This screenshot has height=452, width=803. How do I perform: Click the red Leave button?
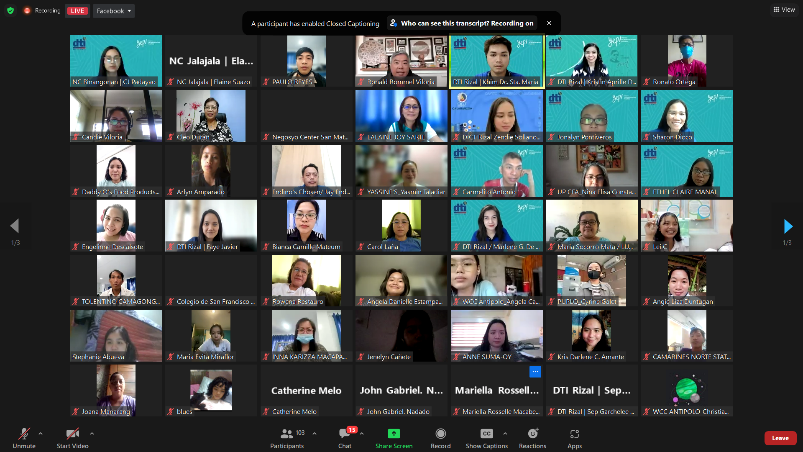[780, 437]
